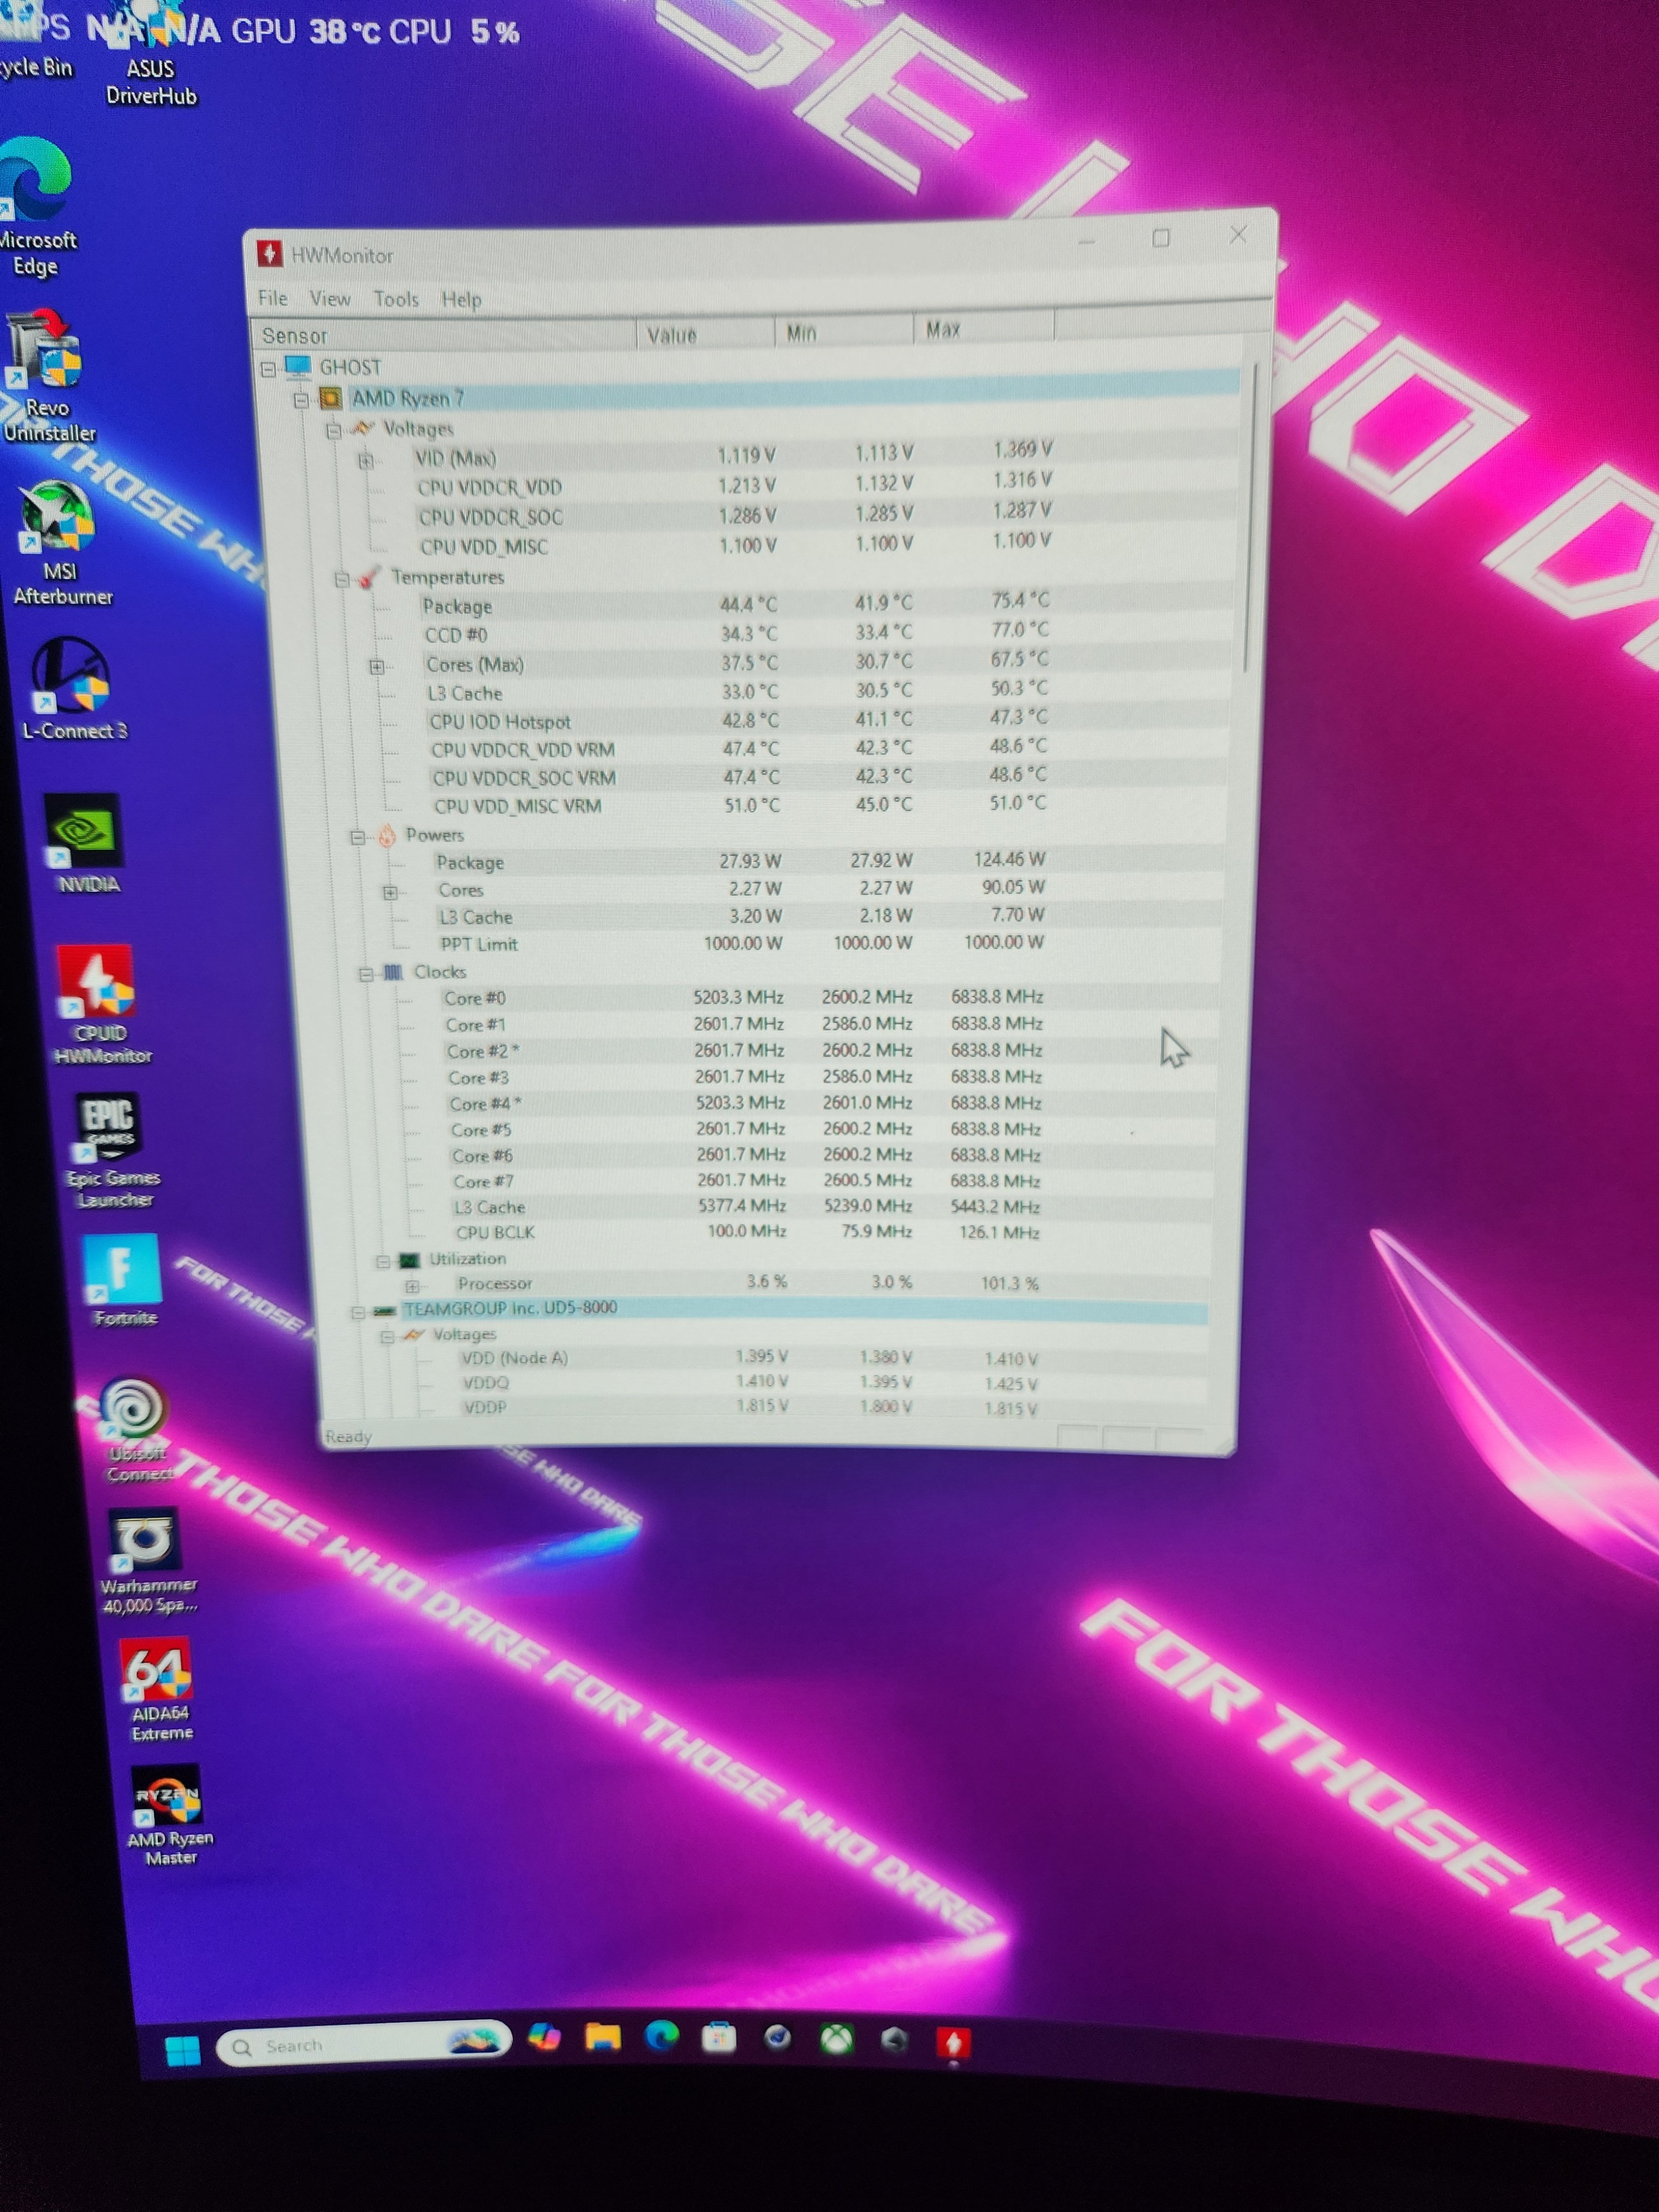This screenshot has height=2212, width=1659.
Task: Collapse the Clocks group
Action: click(x=366, y=974)
